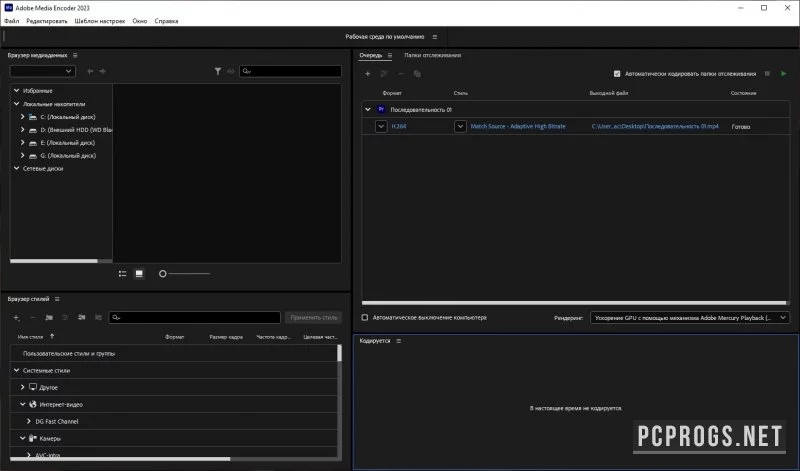The width and height of the screenshot is (800, 471).
Task: Click the import styles icon
Action: (x=82, y=318)
